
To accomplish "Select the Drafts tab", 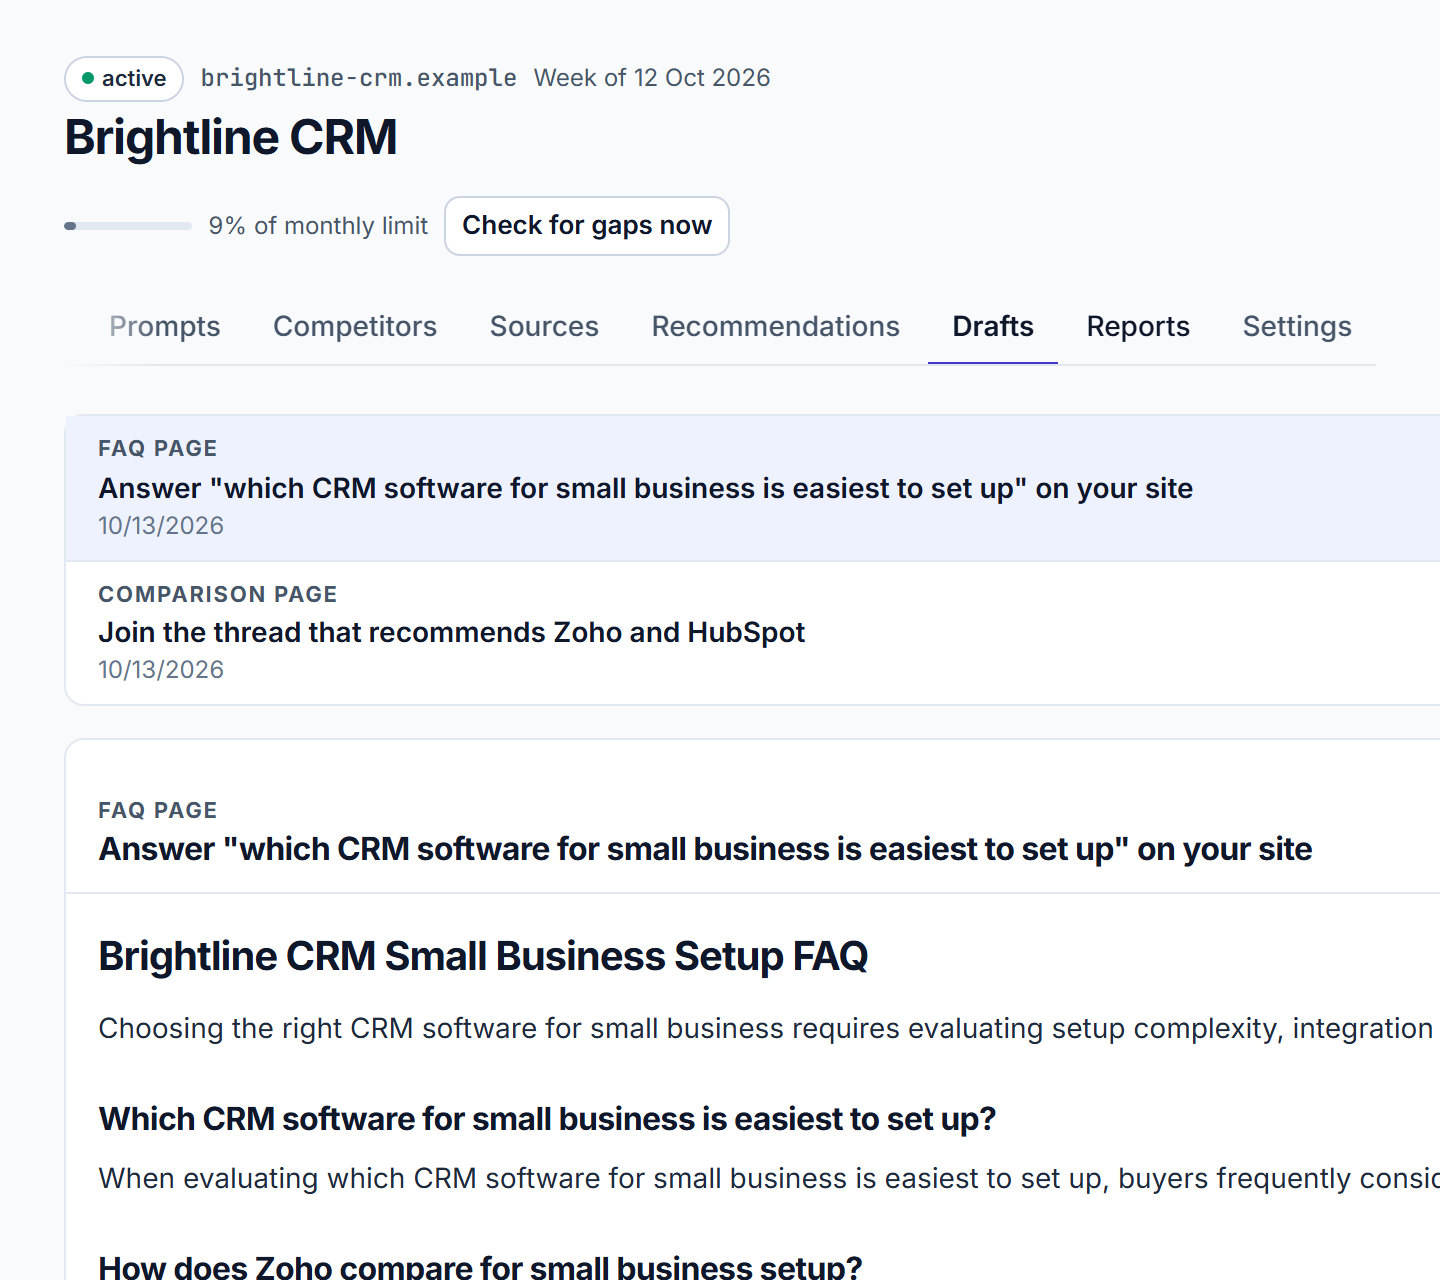I will [993, 326].
